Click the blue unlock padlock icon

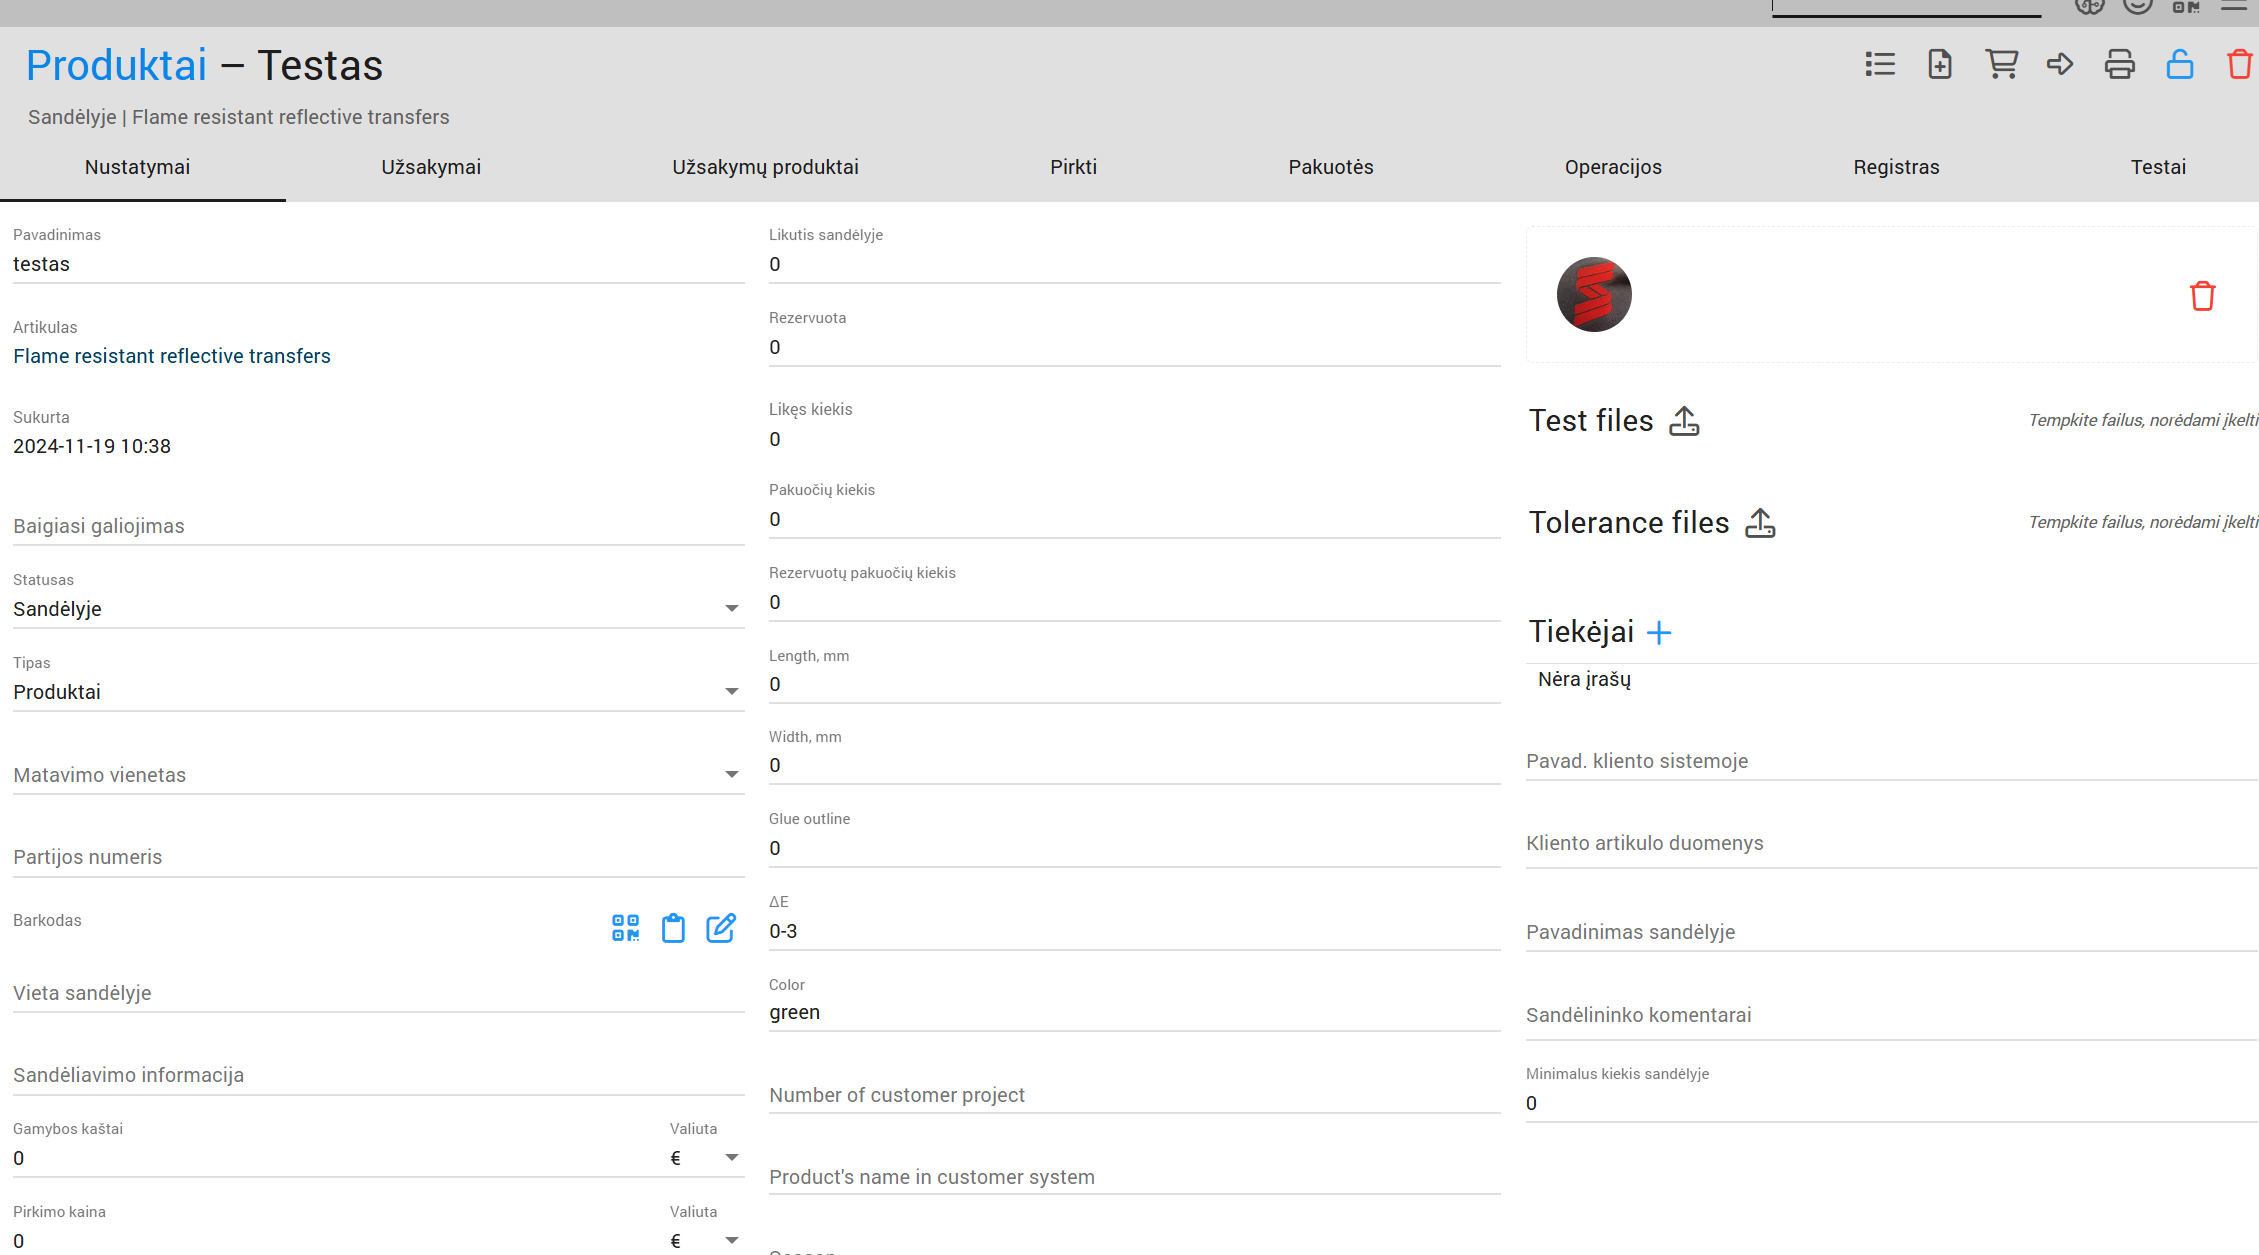click(2180, 65)
